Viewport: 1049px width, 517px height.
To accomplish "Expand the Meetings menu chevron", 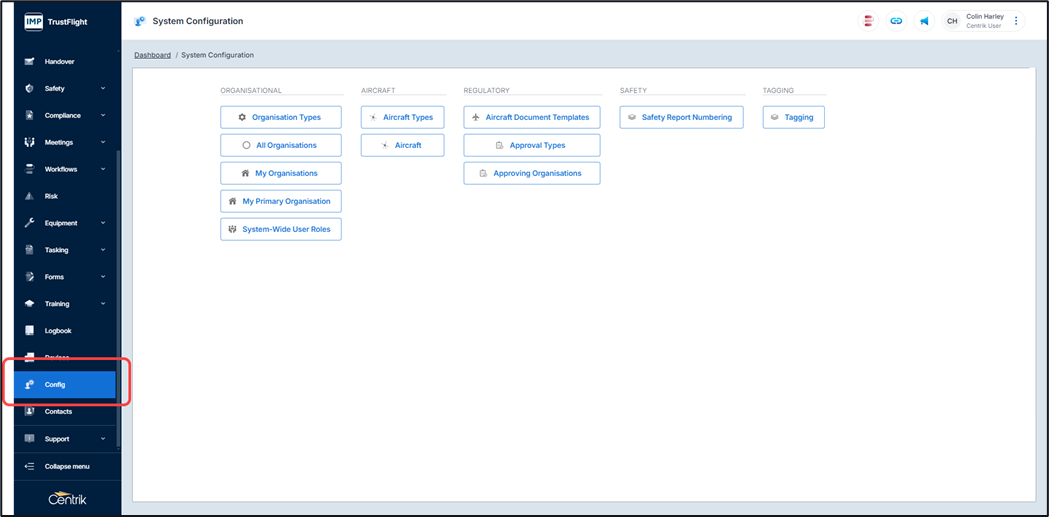I will 103,142.
